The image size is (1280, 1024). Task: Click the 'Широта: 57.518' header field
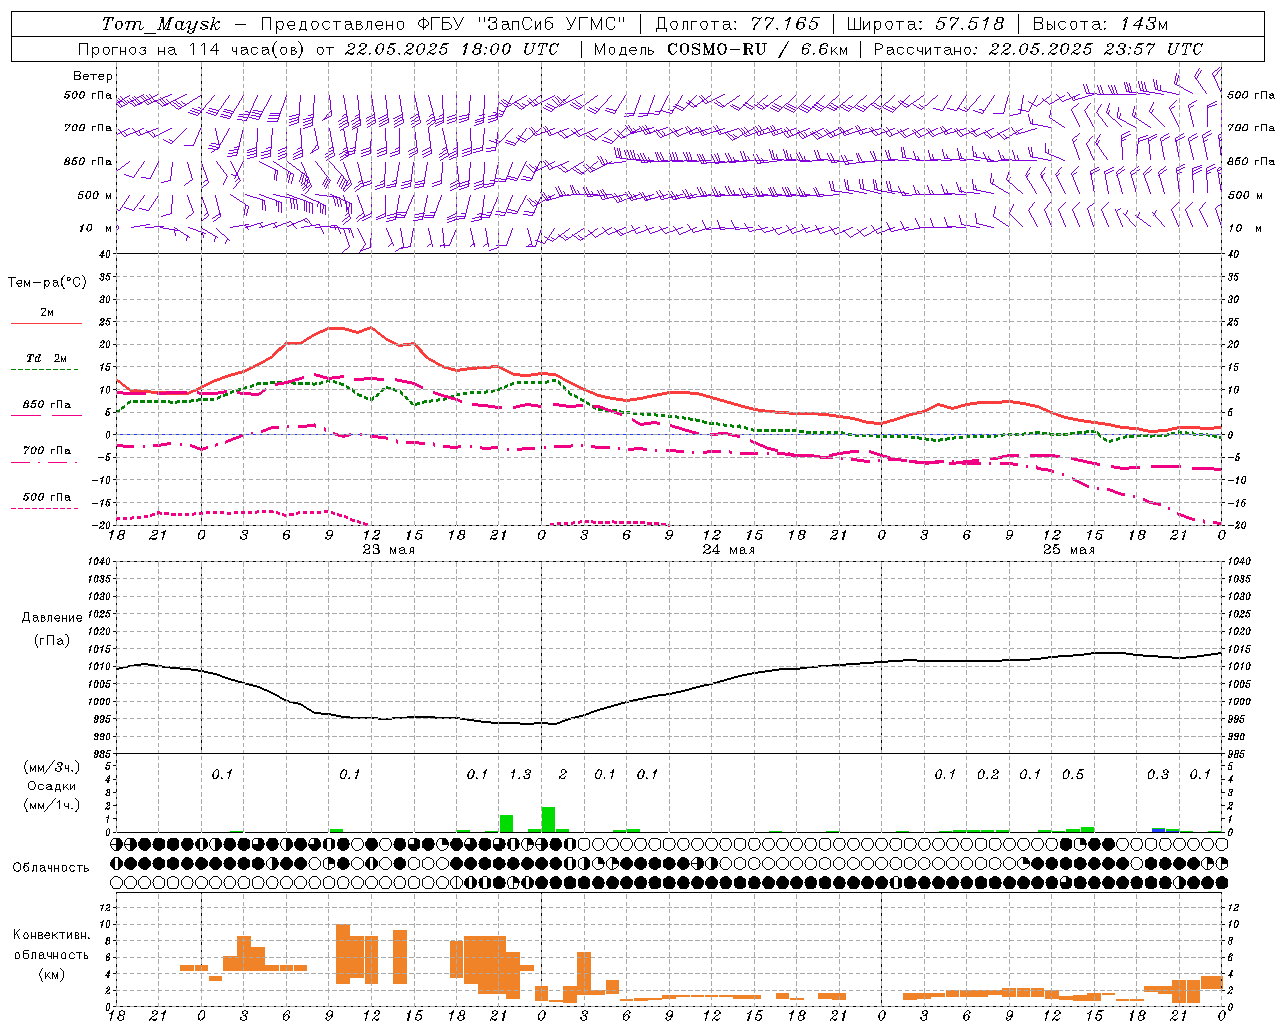(x=925, y=24)
